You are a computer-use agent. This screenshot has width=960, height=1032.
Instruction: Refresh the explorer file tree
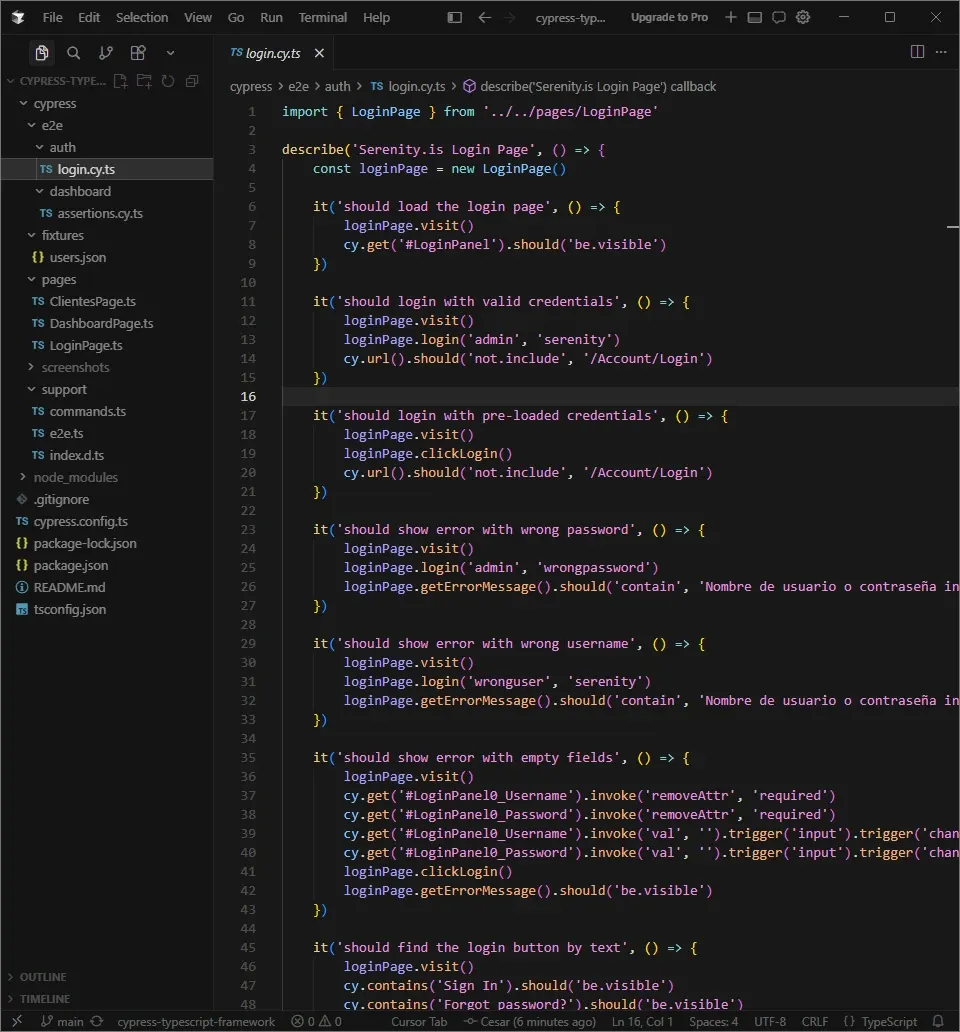click(168, 81)
